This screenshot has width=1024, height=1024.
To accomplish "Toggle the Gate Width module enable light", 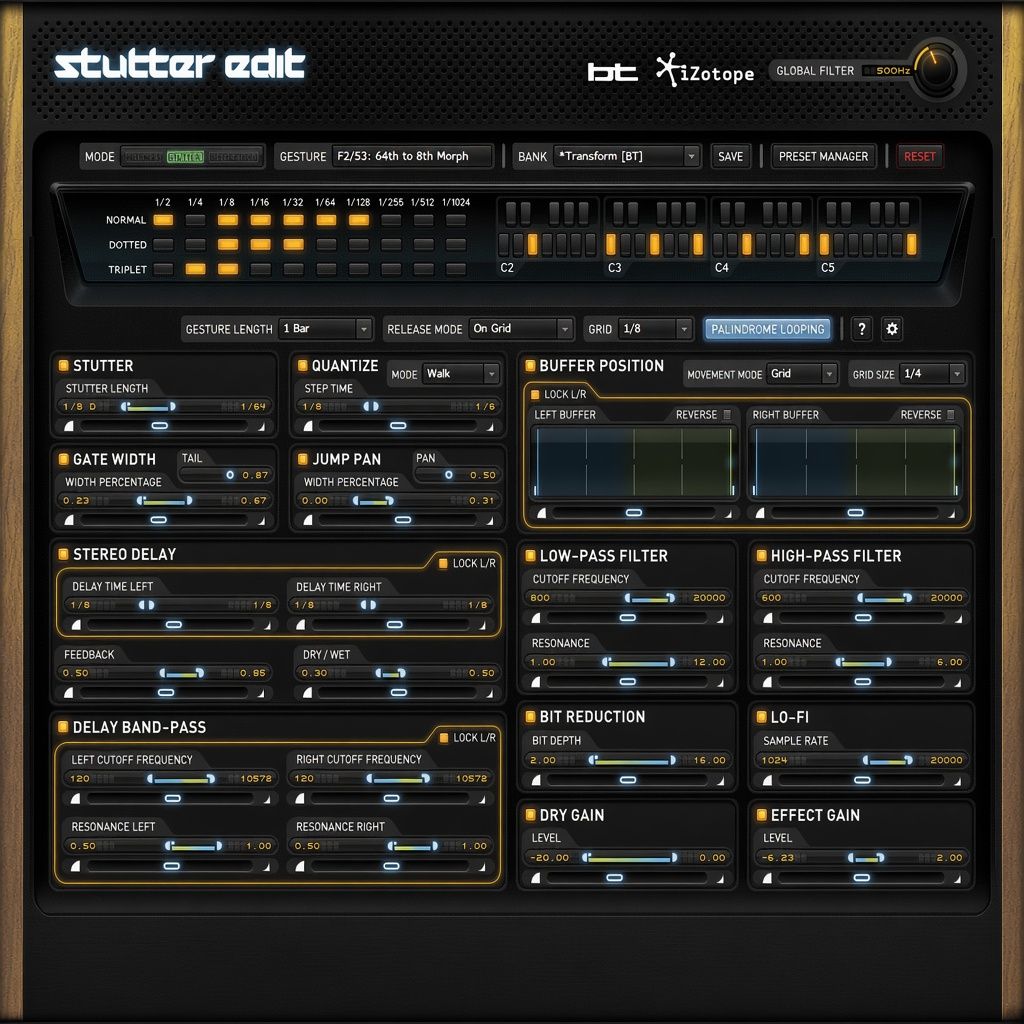I will (x=63, y=459).
